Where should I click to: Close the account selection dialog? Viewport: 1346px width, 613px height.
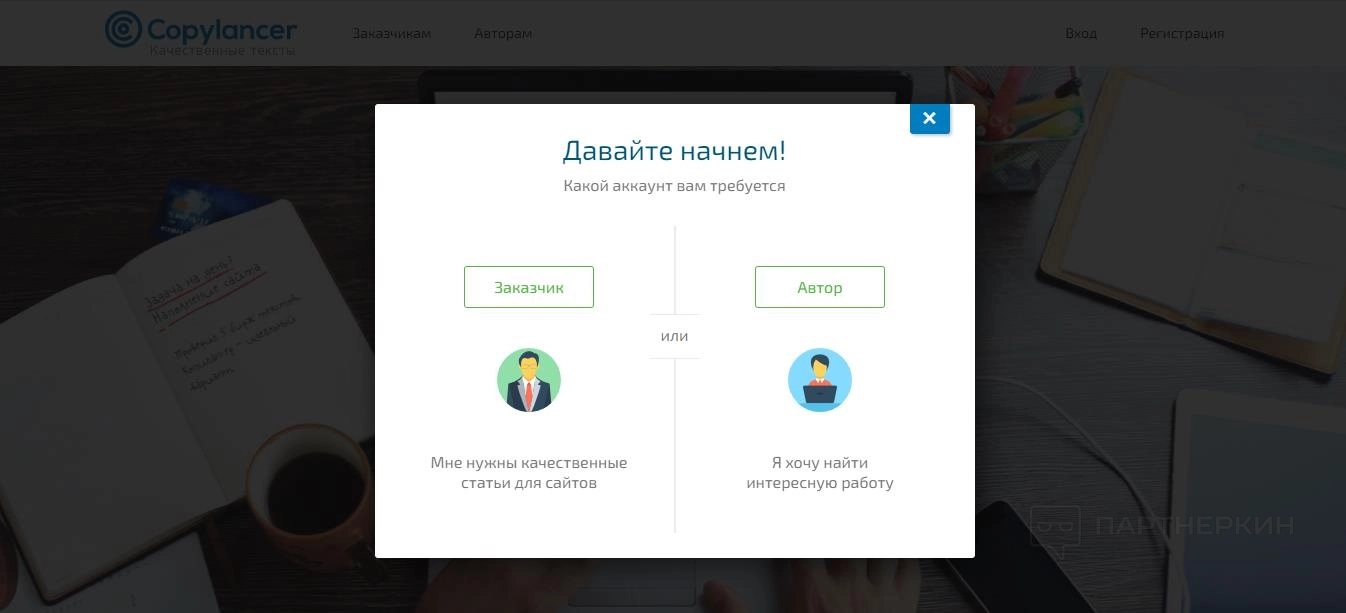(929, 118)
